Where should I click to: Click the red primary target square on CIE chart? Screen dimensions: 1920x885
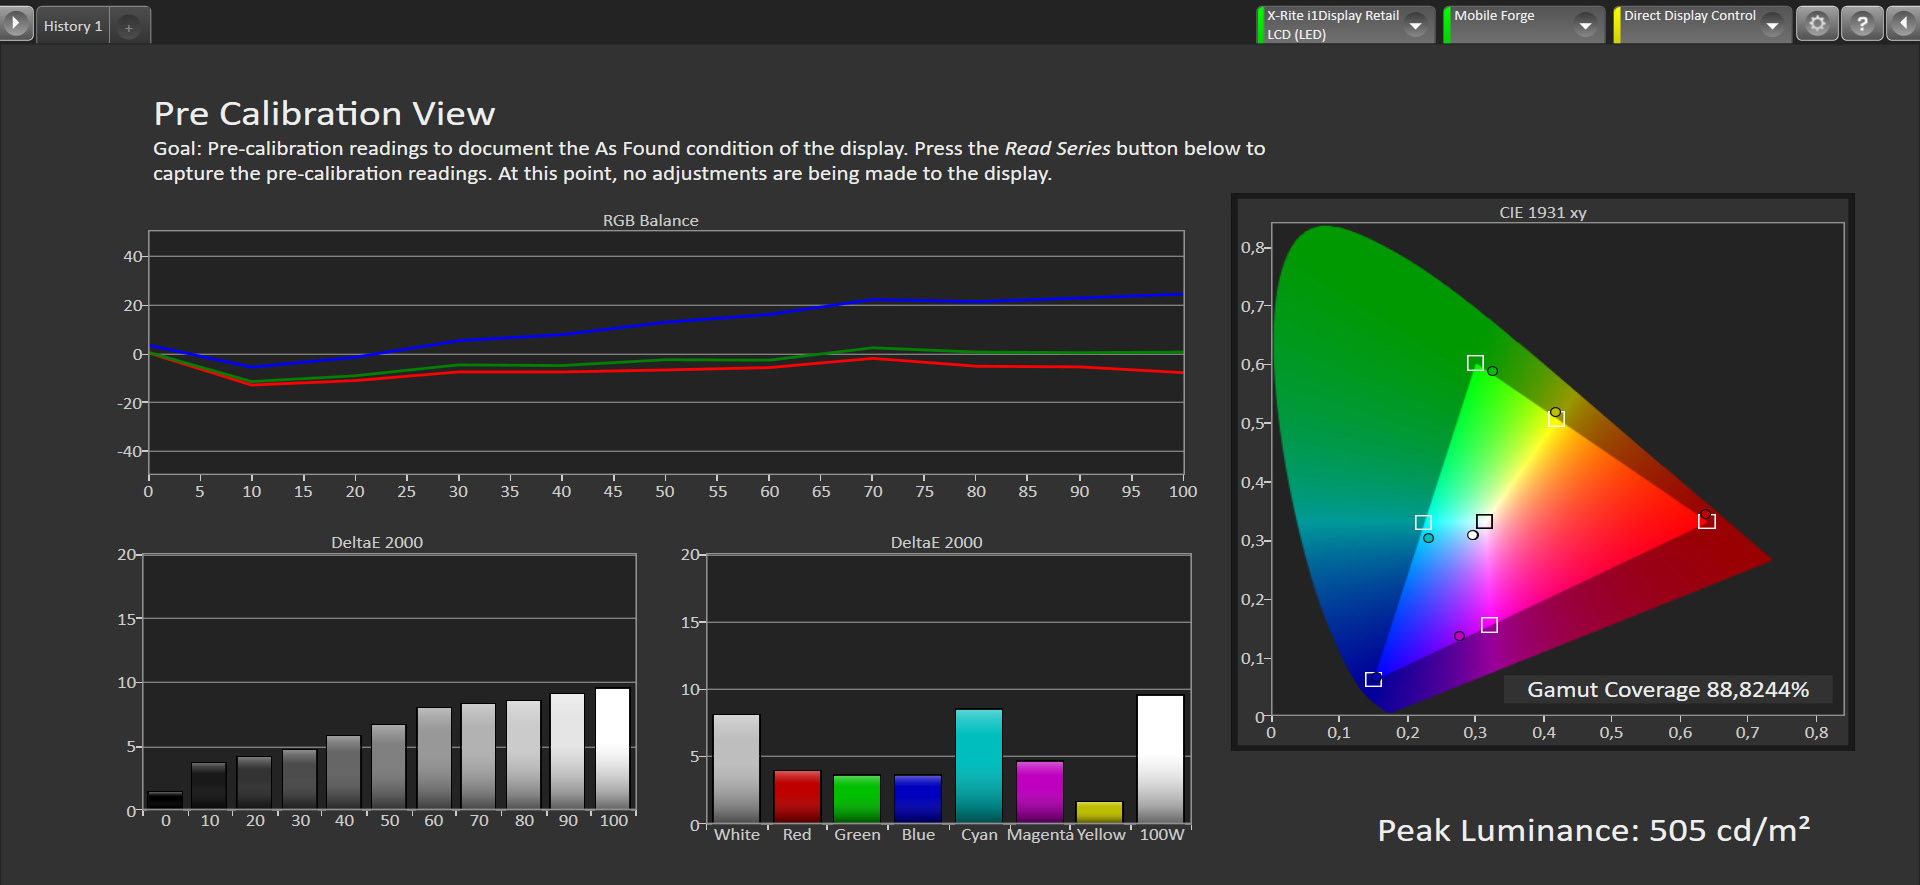(x=1707, y=521)
